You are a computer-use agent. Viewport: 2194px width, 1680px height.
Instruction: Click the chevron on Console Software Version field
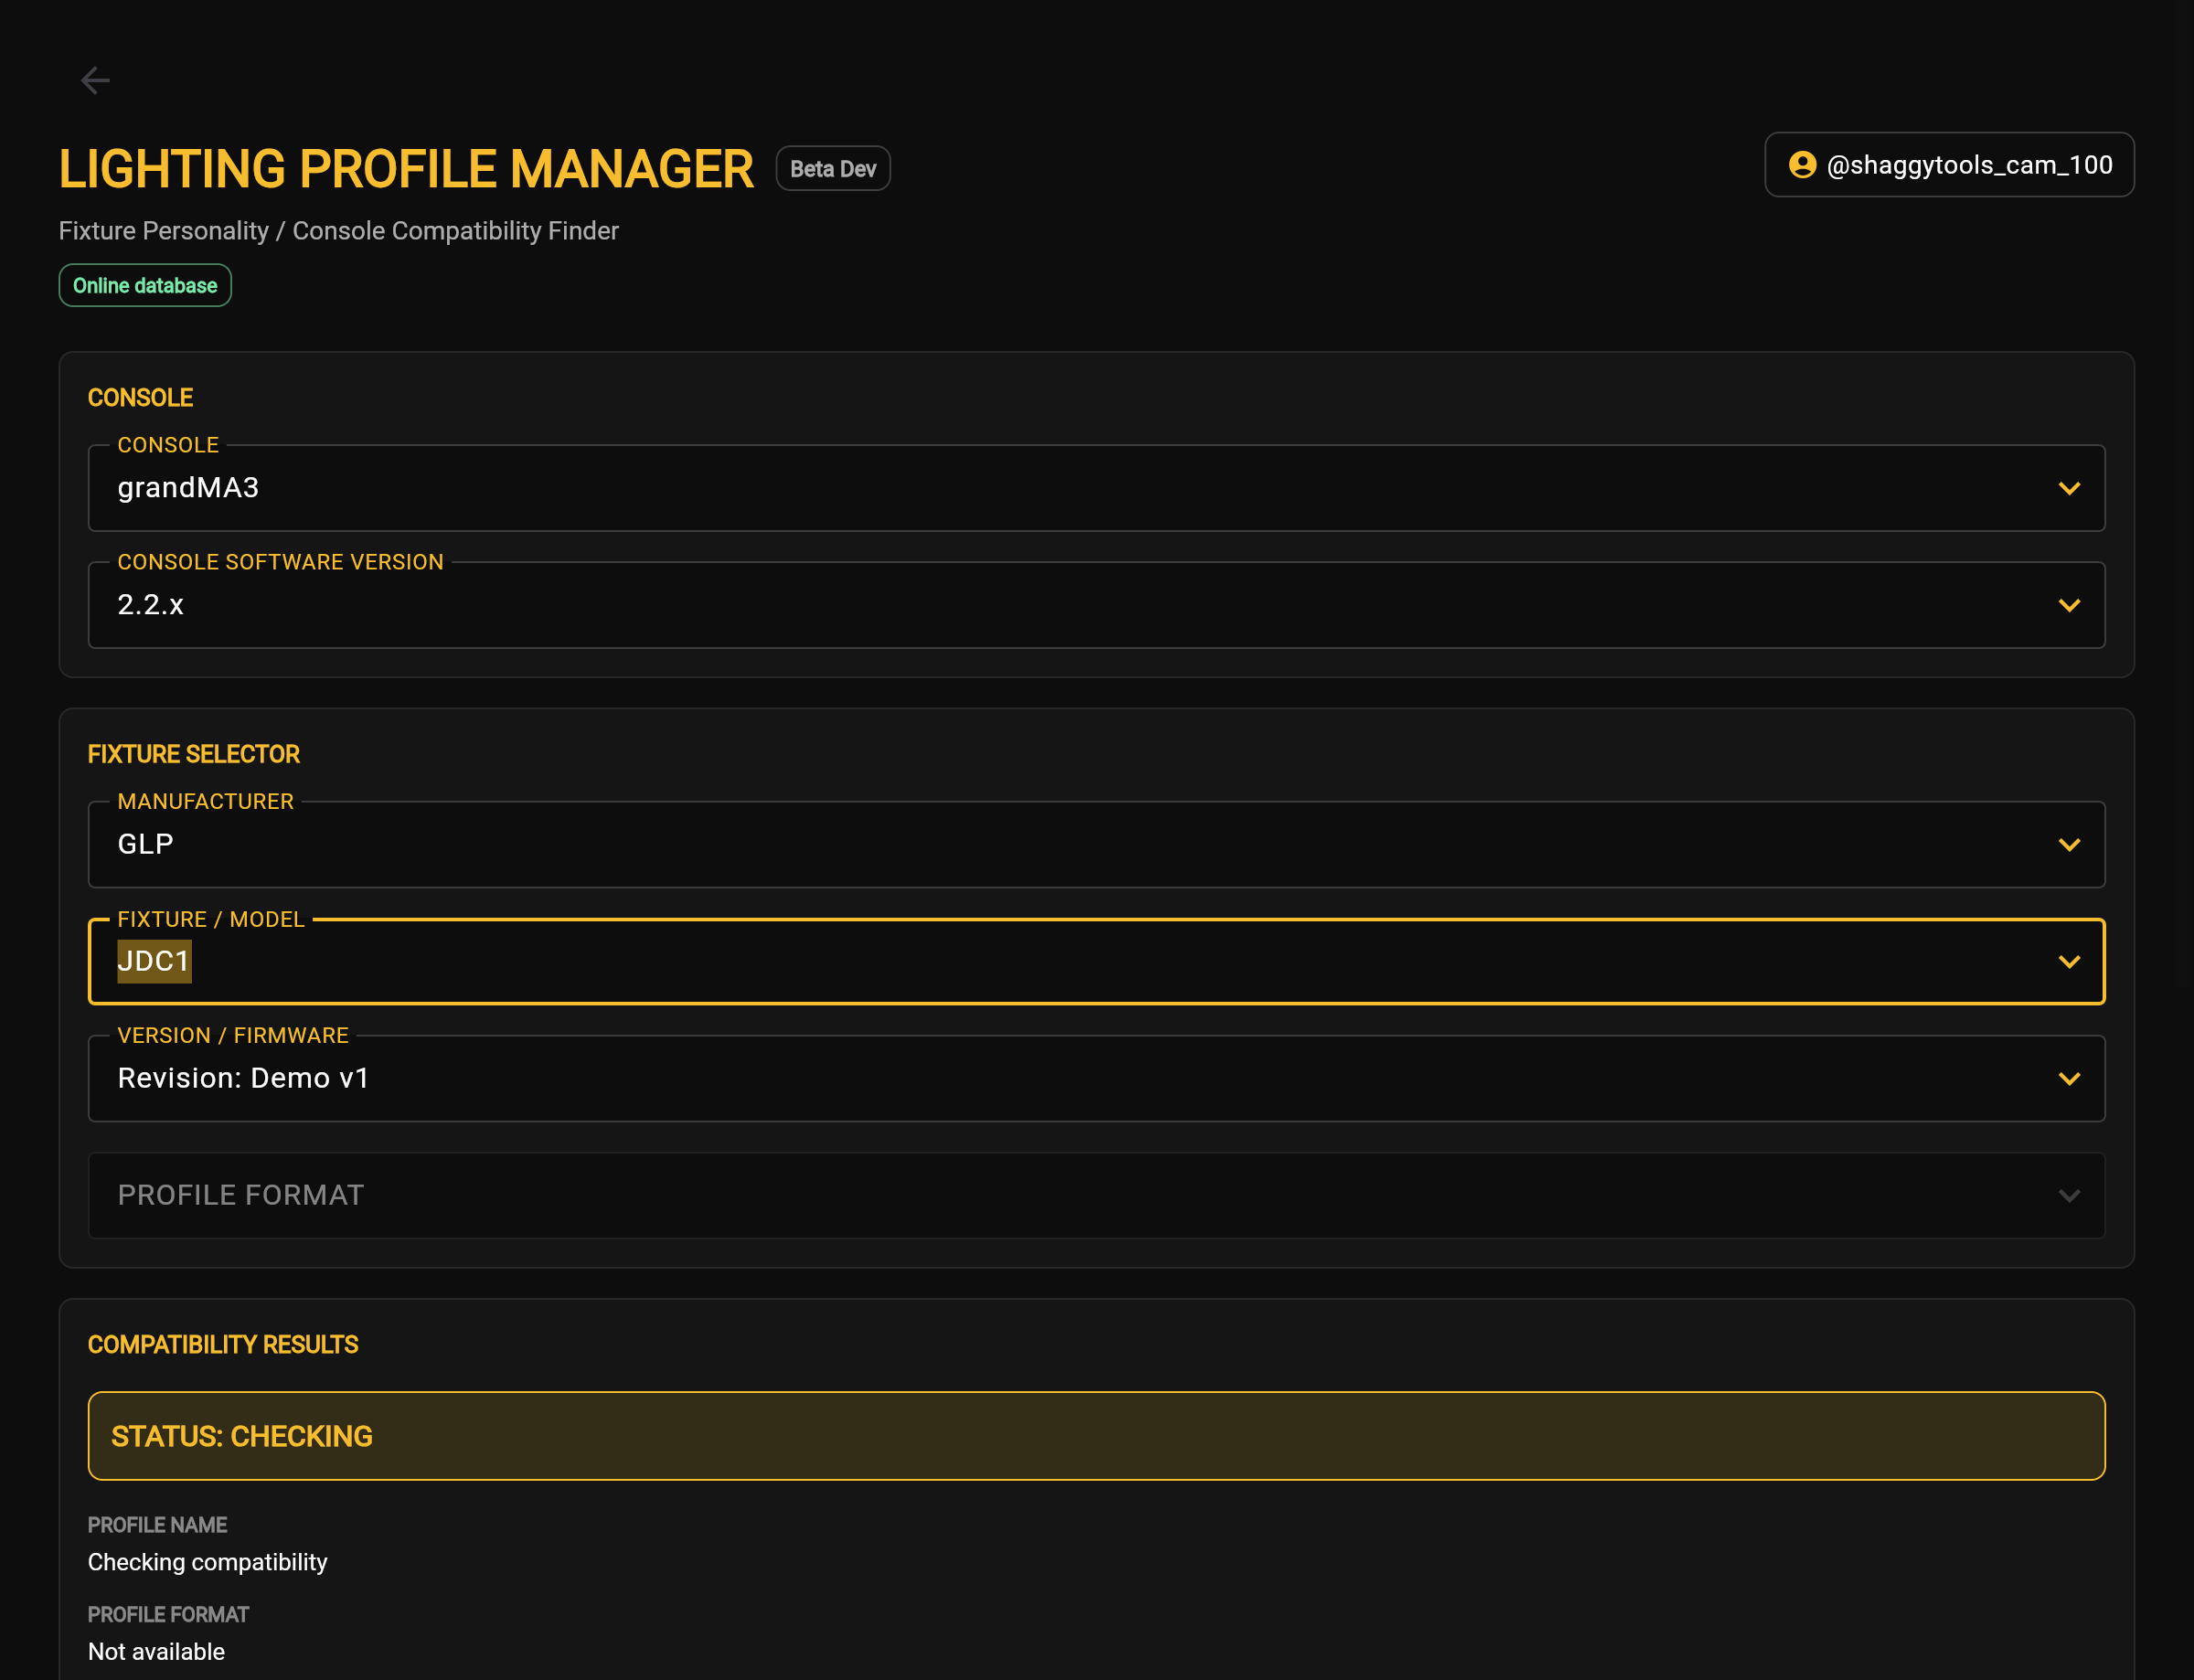2069,605
